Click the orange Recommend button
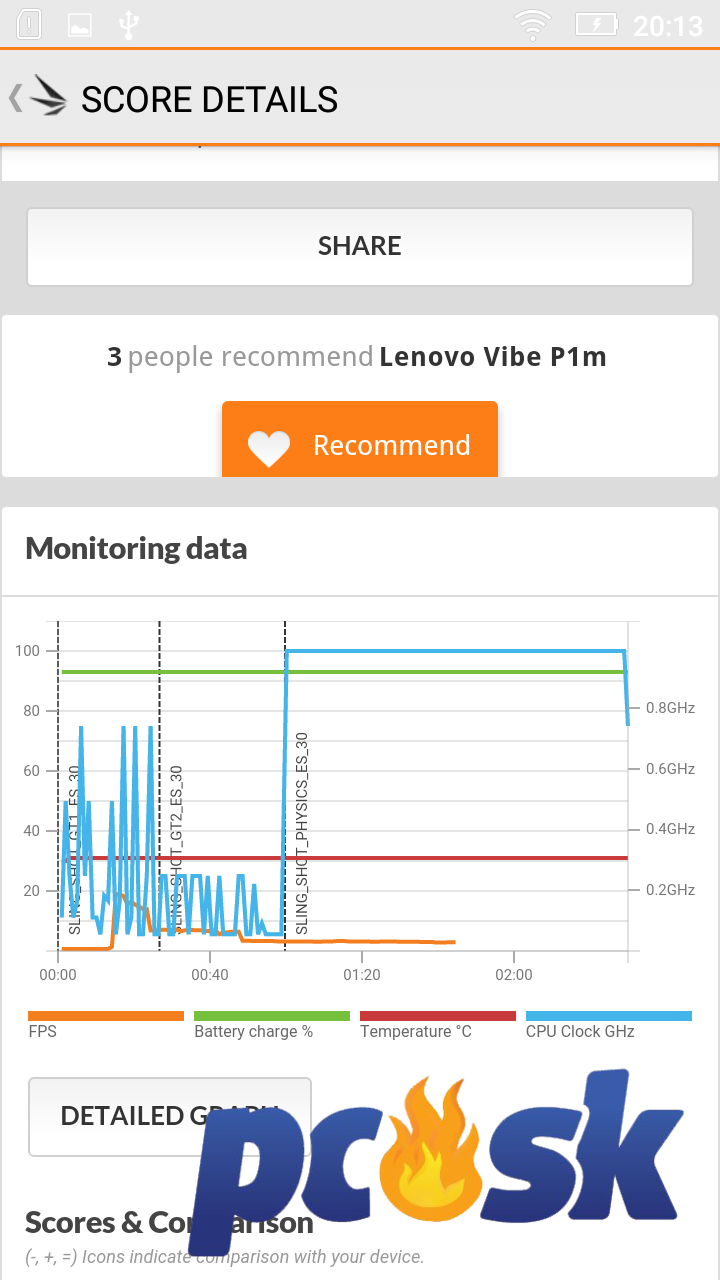Viewport: 720px width, 1280px height. (360, 440)
